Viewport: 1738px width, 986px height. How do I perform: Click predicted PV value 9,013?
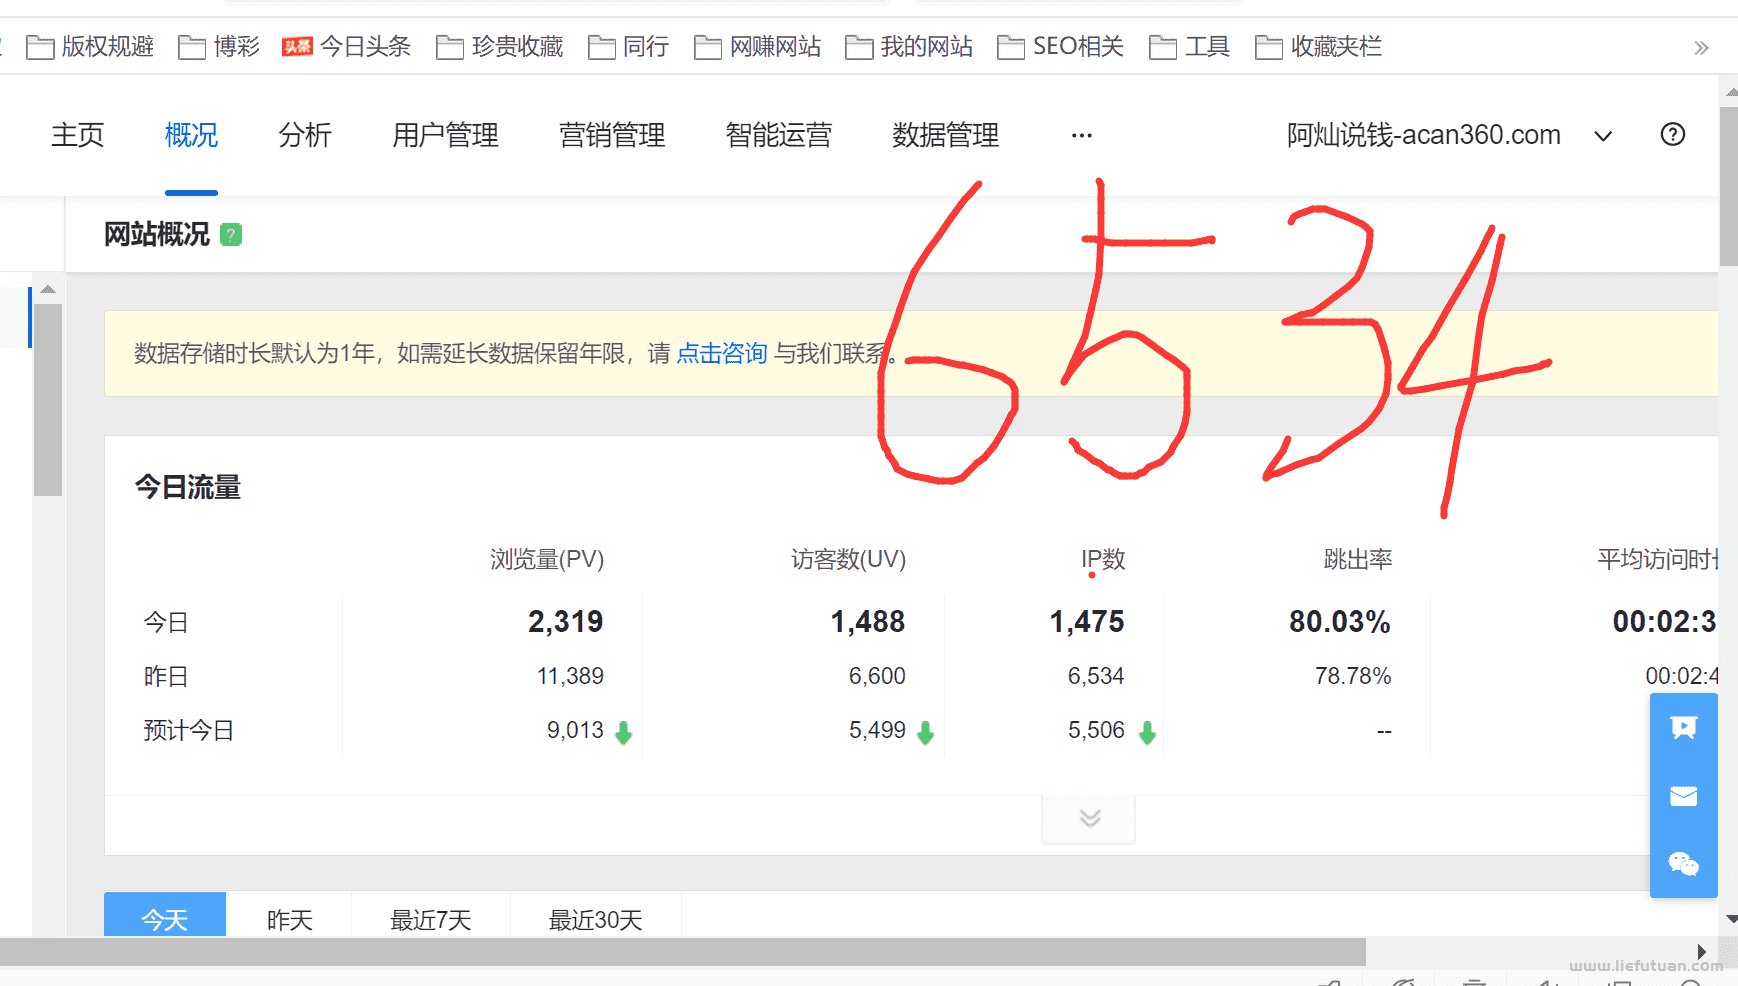point(575,730)
